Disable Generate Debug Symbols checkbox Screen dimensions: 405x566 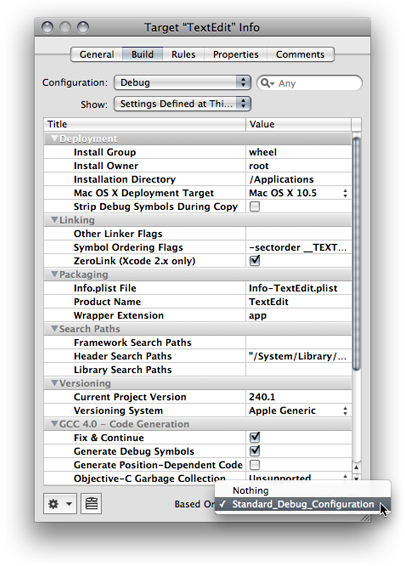click(x=255, y=451)
